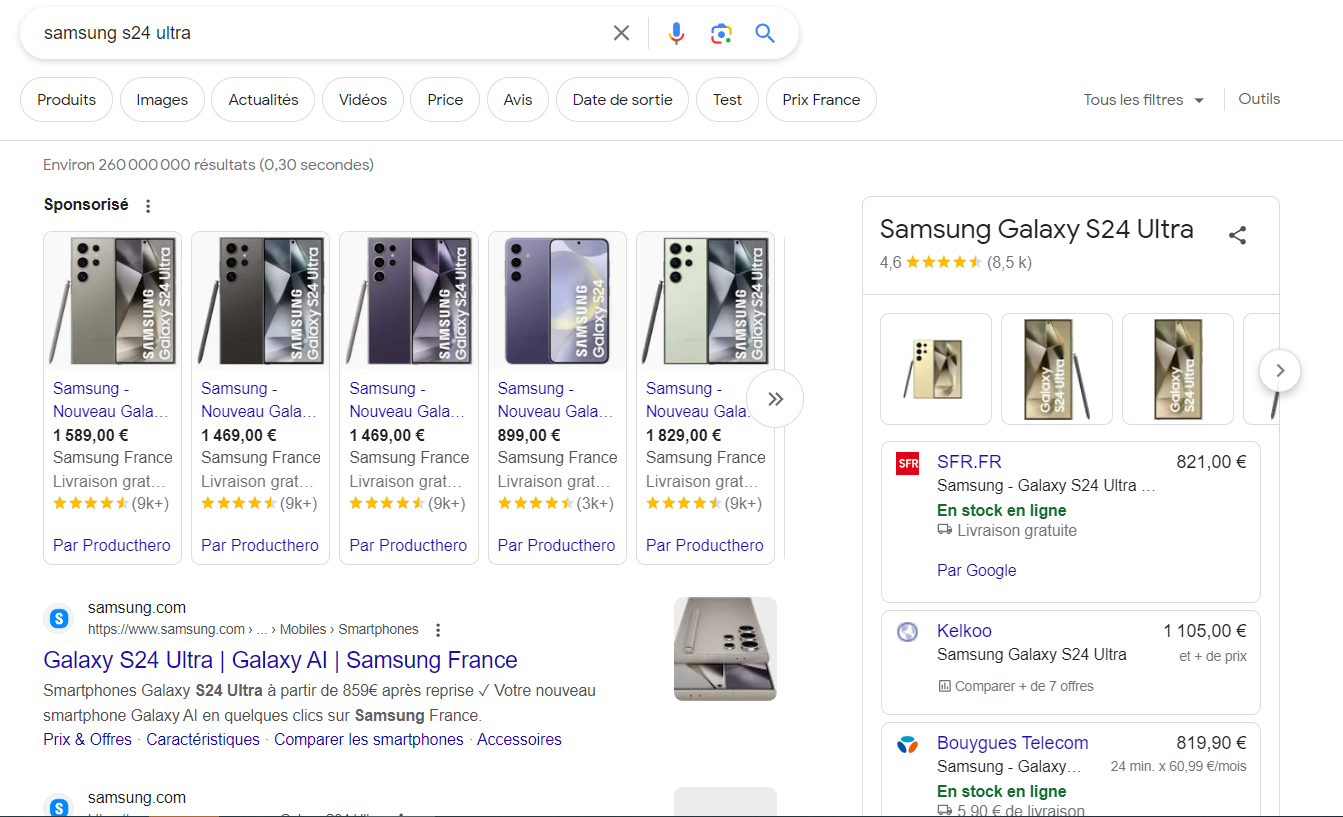Click the blue magnifying glass search icon
Screen dimensions: 1343x817
(765, 33)
